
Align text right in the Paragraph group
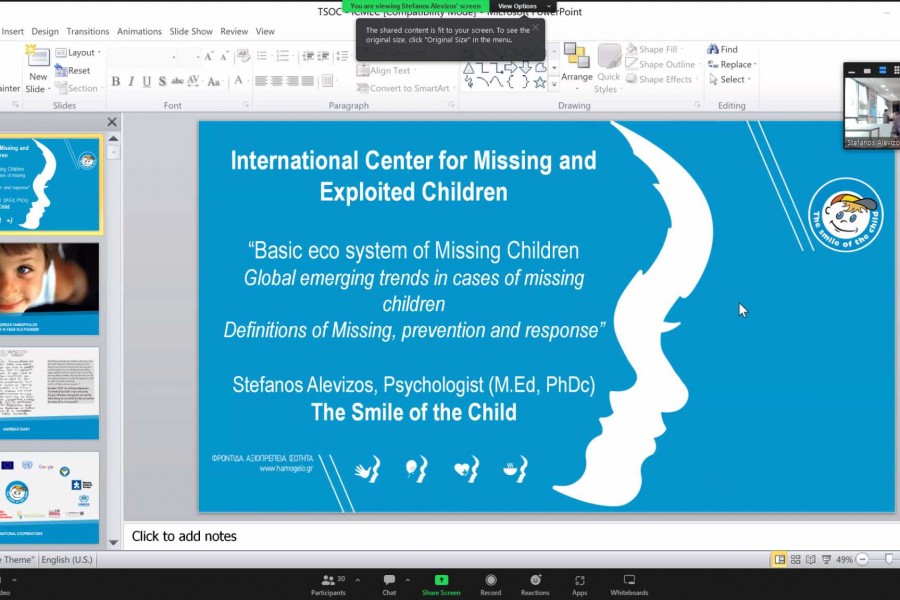point(292,81)
